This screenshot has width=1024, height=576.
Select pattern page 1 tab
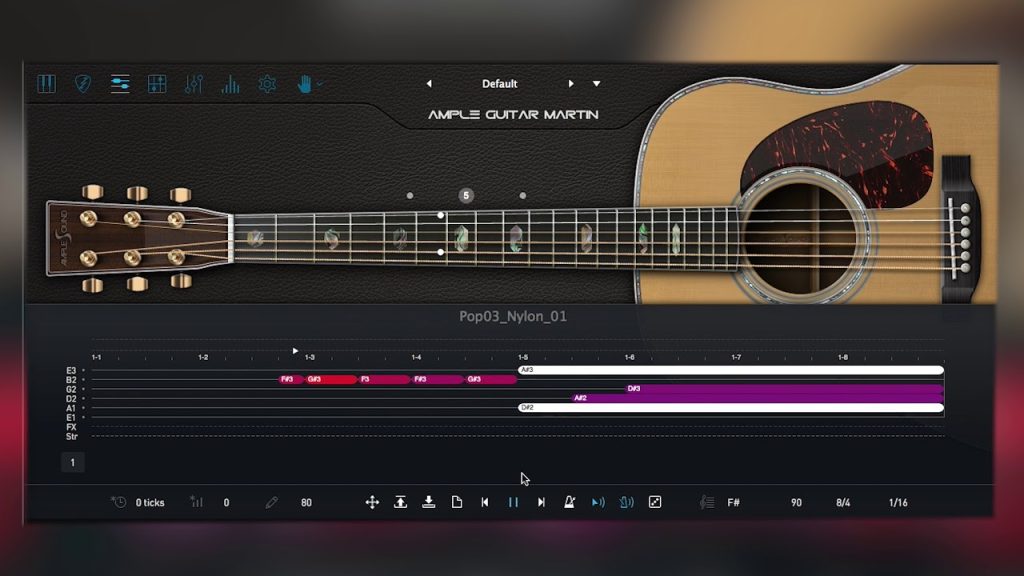coord(72,462)
